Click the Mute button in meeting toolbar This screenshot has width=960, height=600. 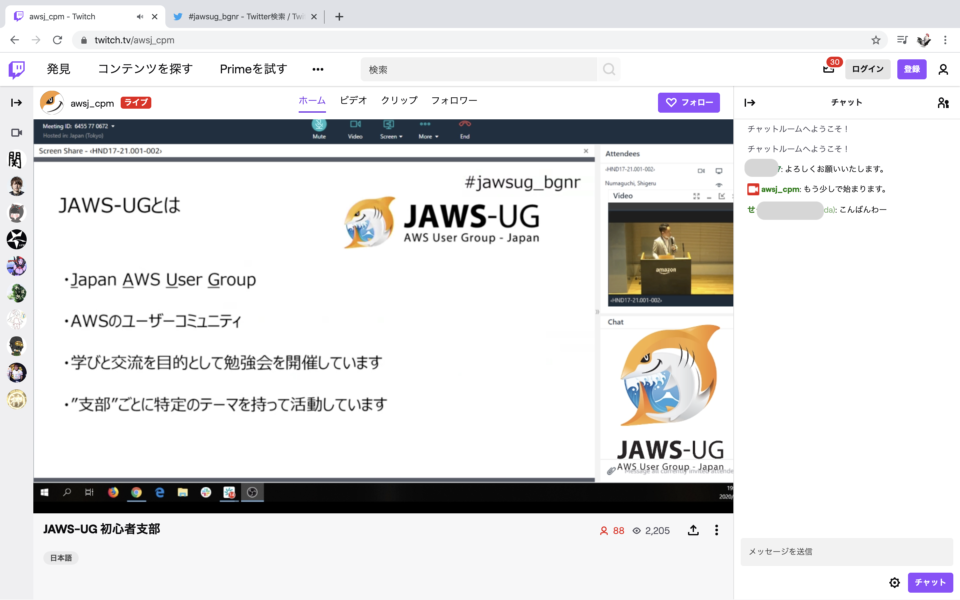(319, 129)
